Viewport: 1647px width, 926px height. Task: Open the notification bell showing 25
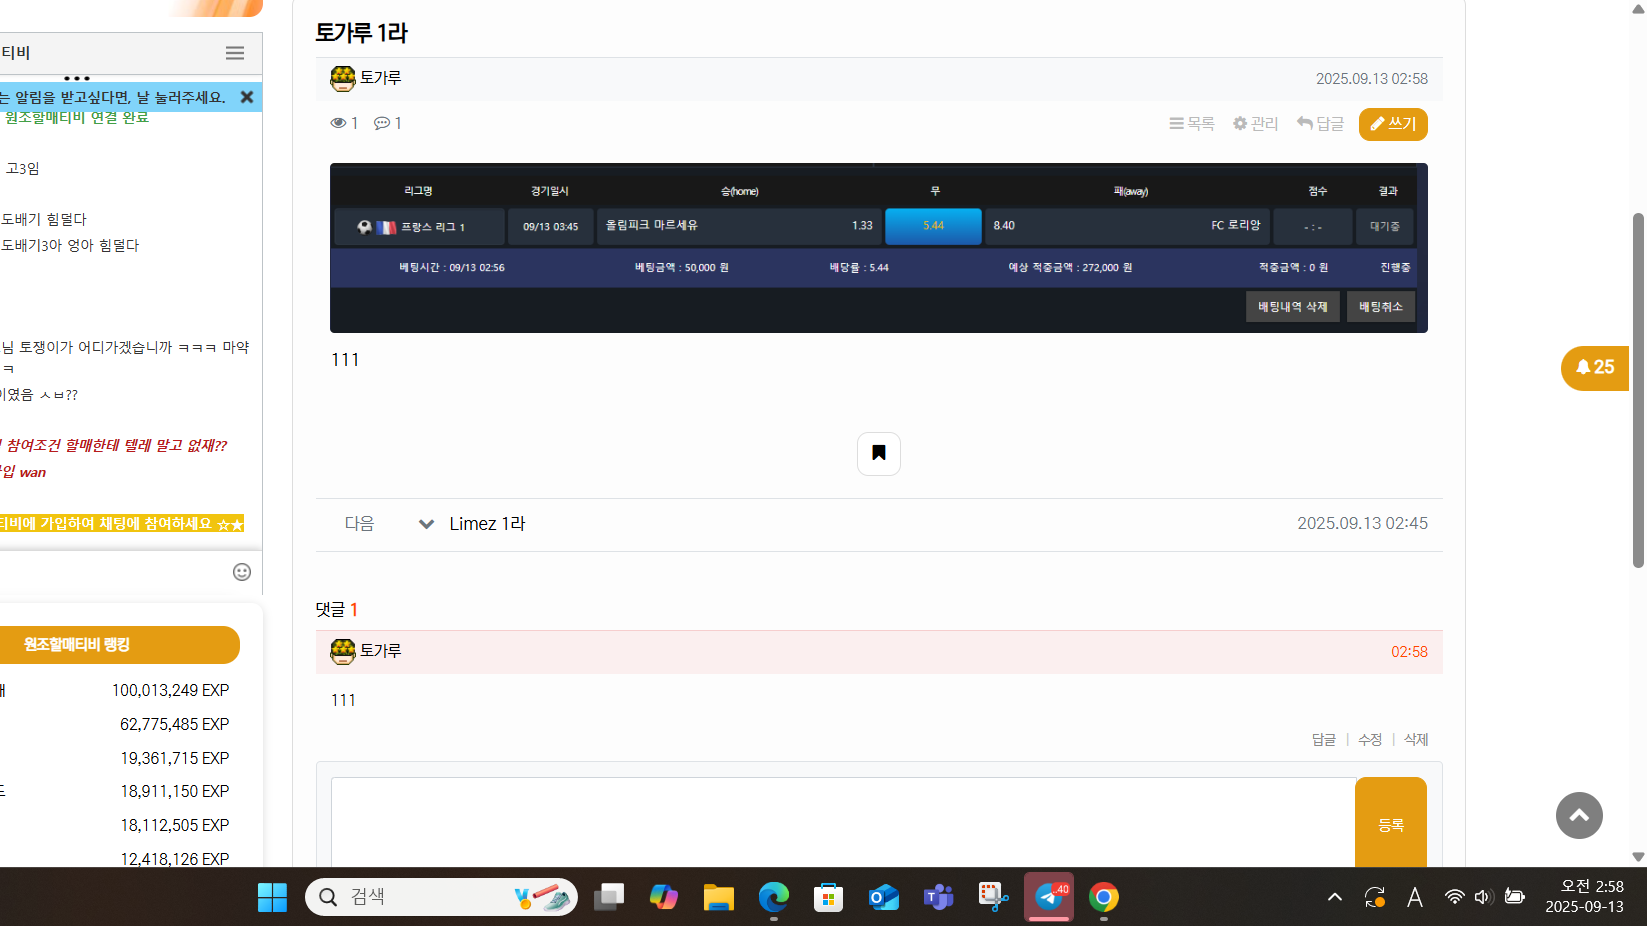1594,368
